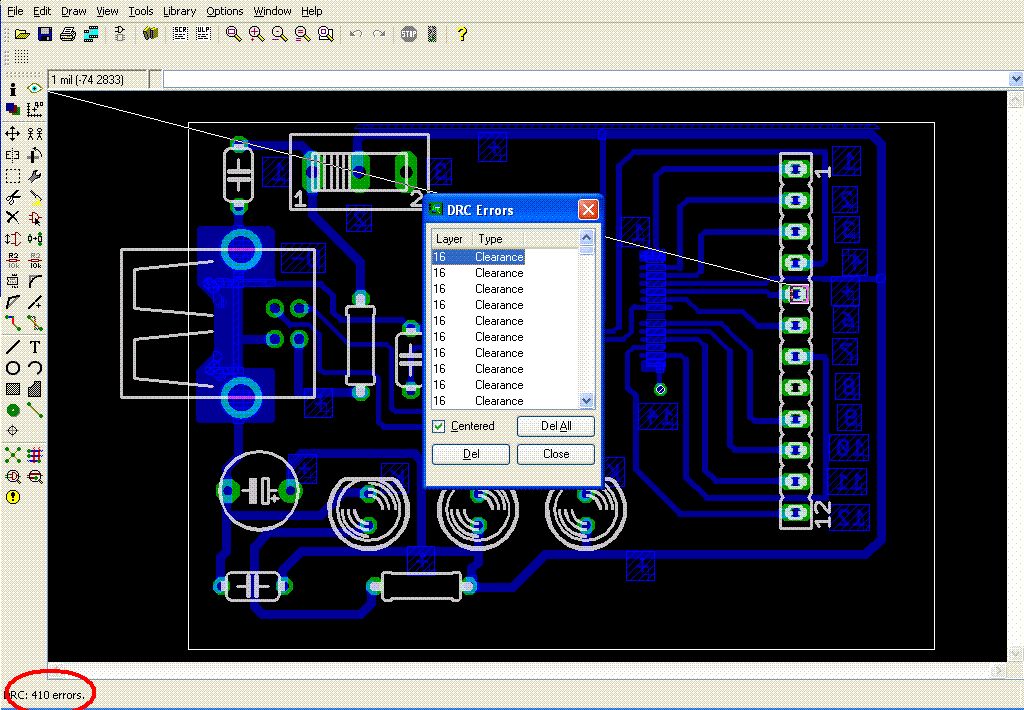The width and height of the screenshot is (1024, 710).
Task: Run user program via ULP icon
Action: (203, 34)
